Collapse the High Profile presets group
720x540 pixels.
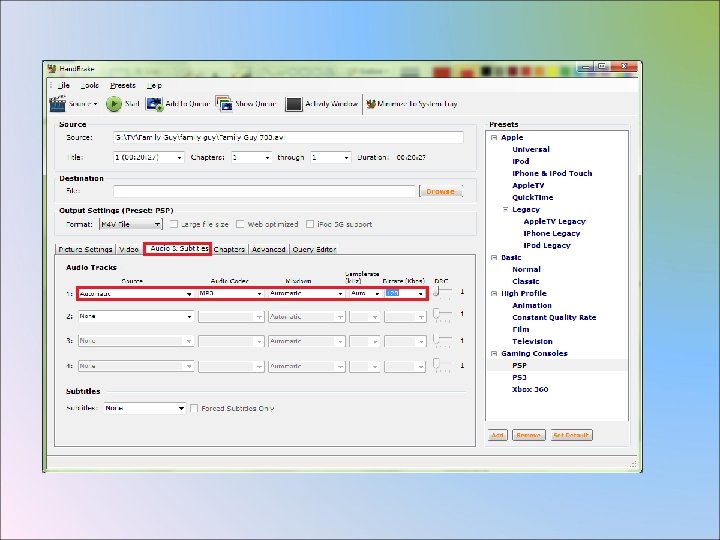[494, 293]
